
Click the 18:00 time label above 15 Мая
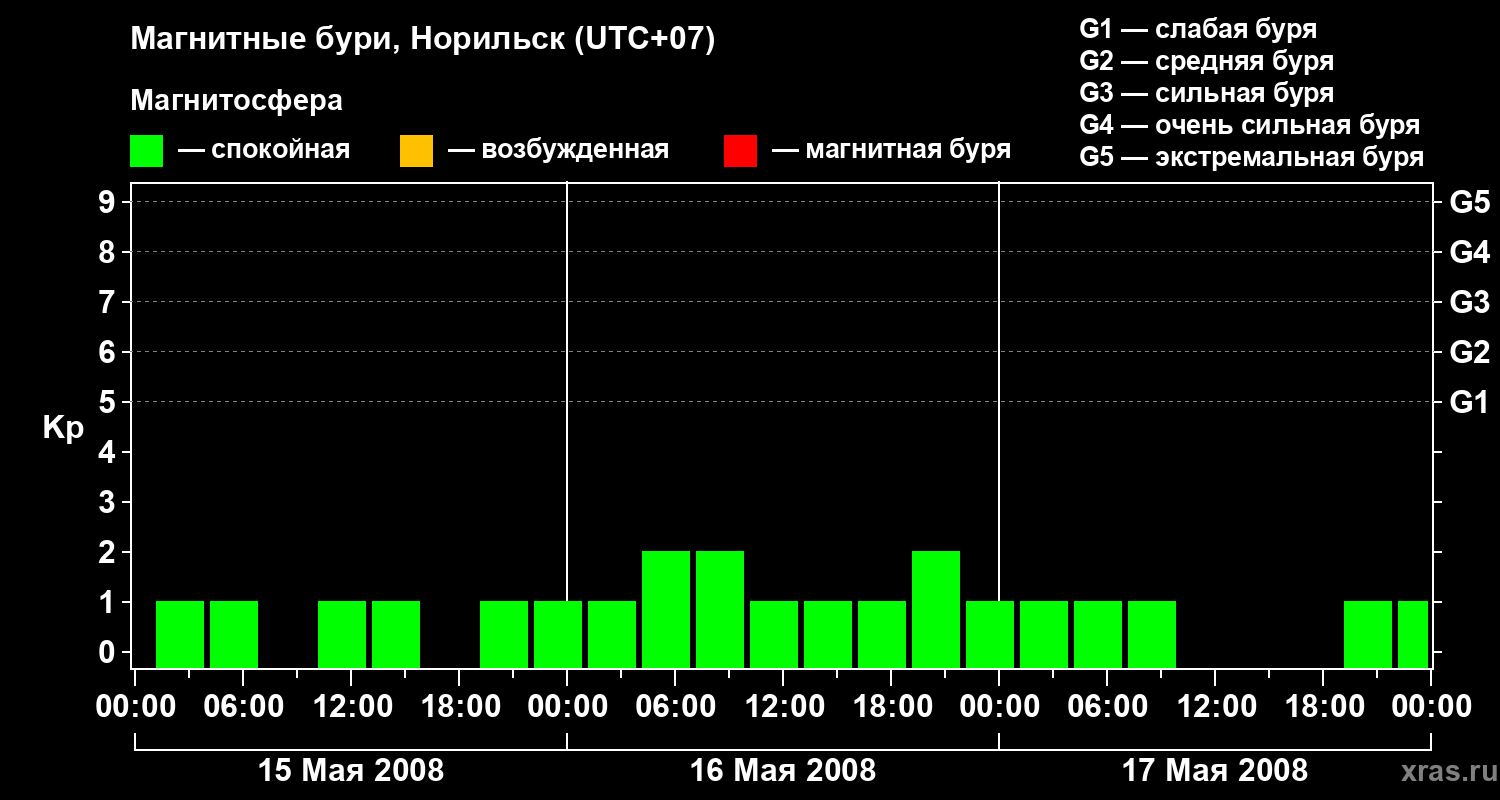click(459, 707)
